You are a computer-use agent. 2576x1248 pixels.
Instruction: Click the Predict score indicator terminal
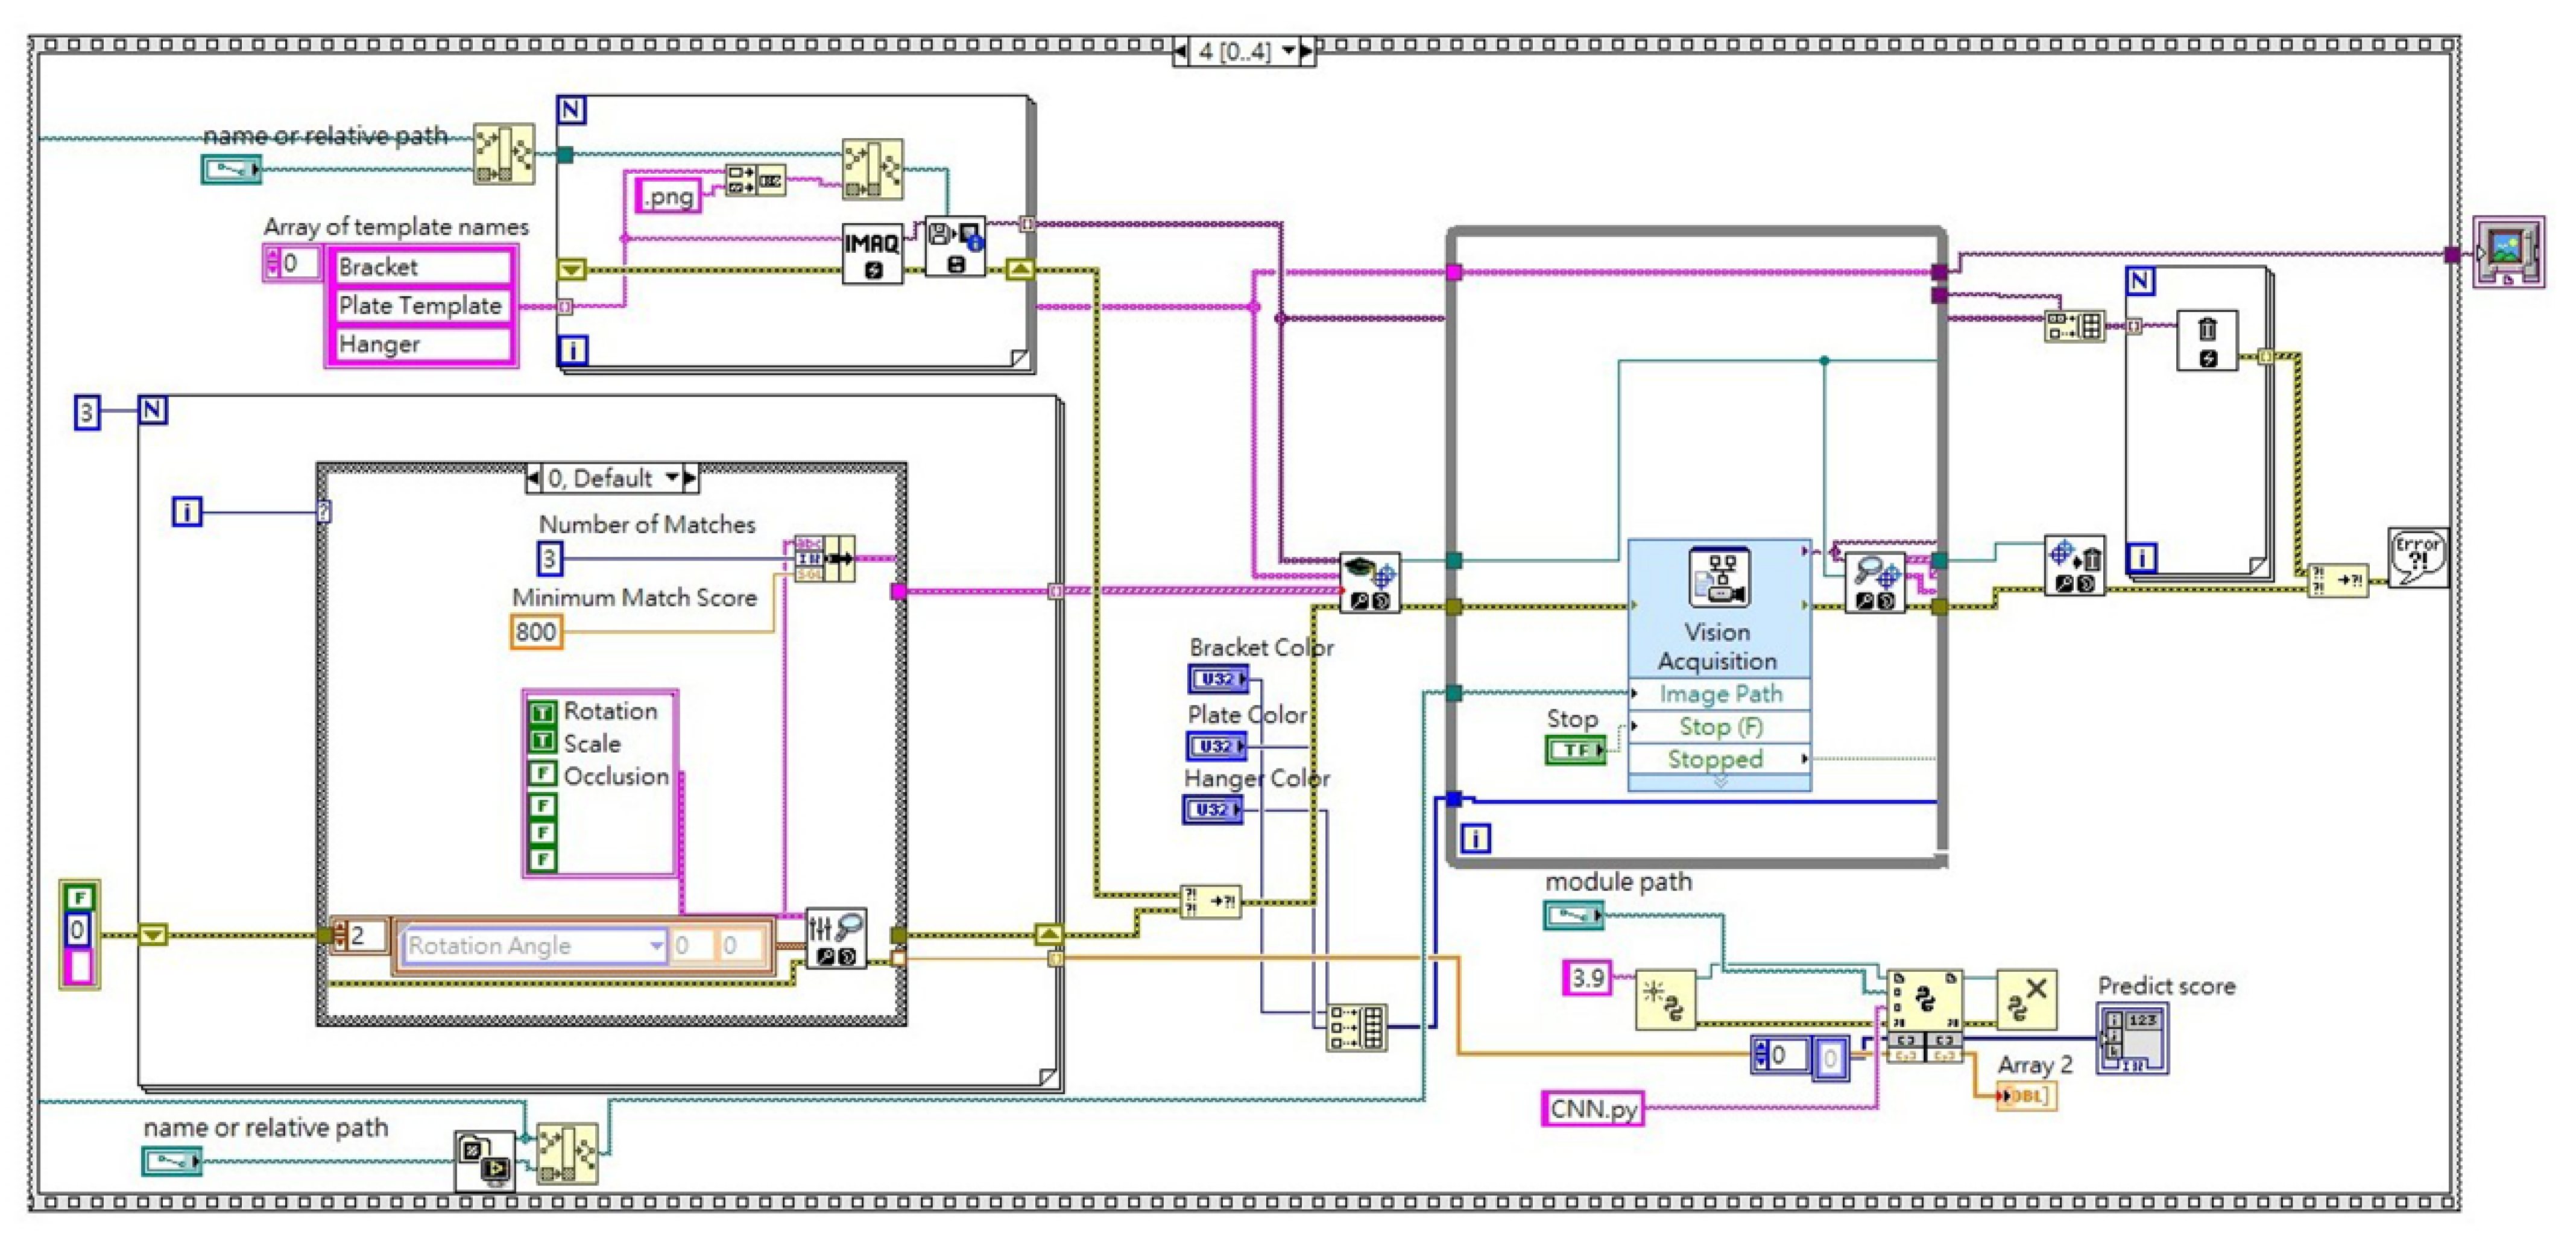[2132, 1039]
